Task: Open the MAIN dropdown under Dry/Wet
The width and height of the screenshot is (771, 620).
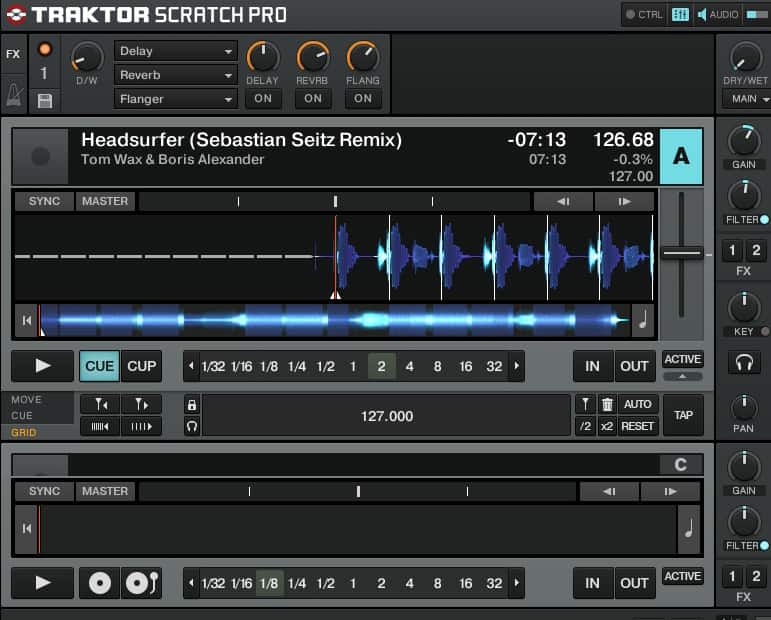Action: click(x=747, y=99)
